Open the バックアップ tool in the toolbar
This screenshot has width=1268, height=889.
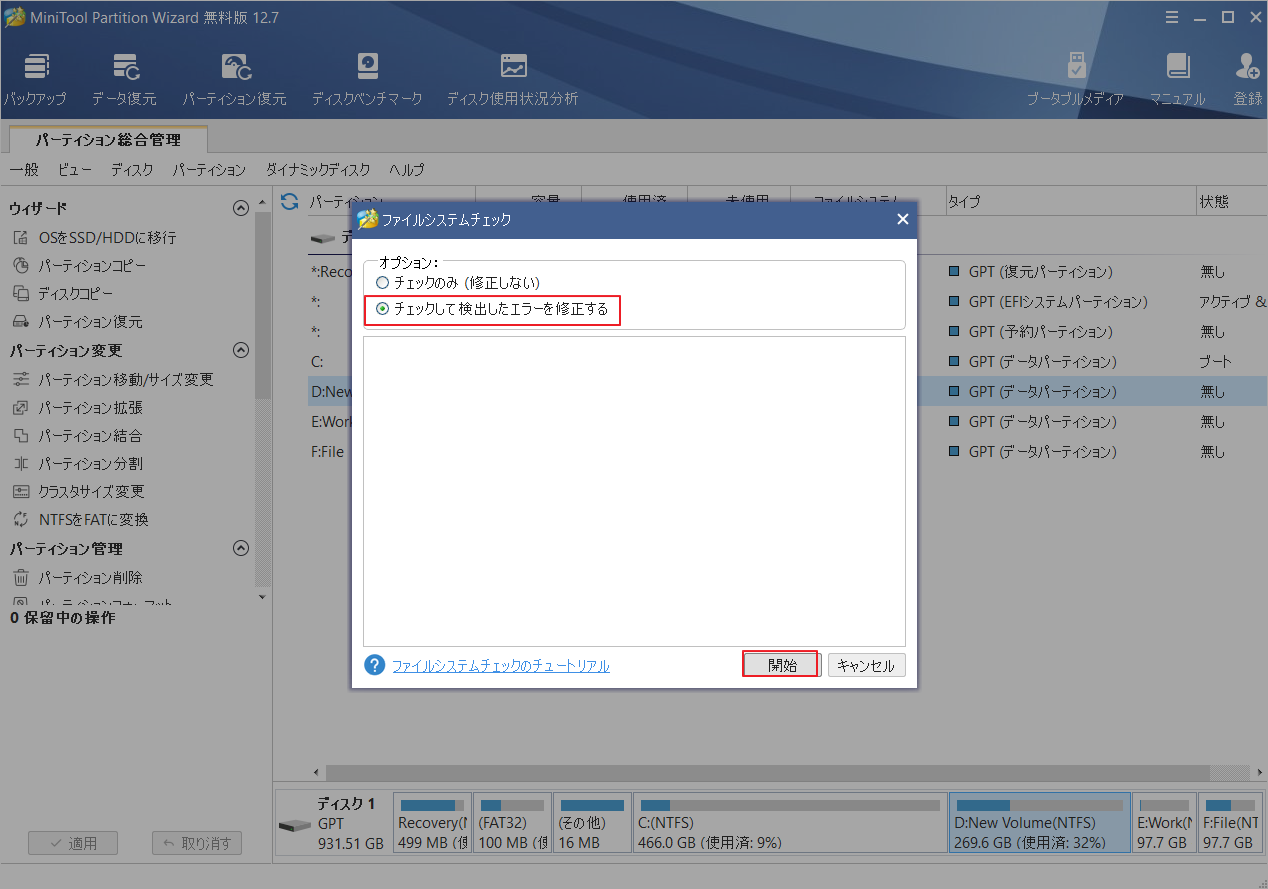pyautogui.click(x=36, y=77)
